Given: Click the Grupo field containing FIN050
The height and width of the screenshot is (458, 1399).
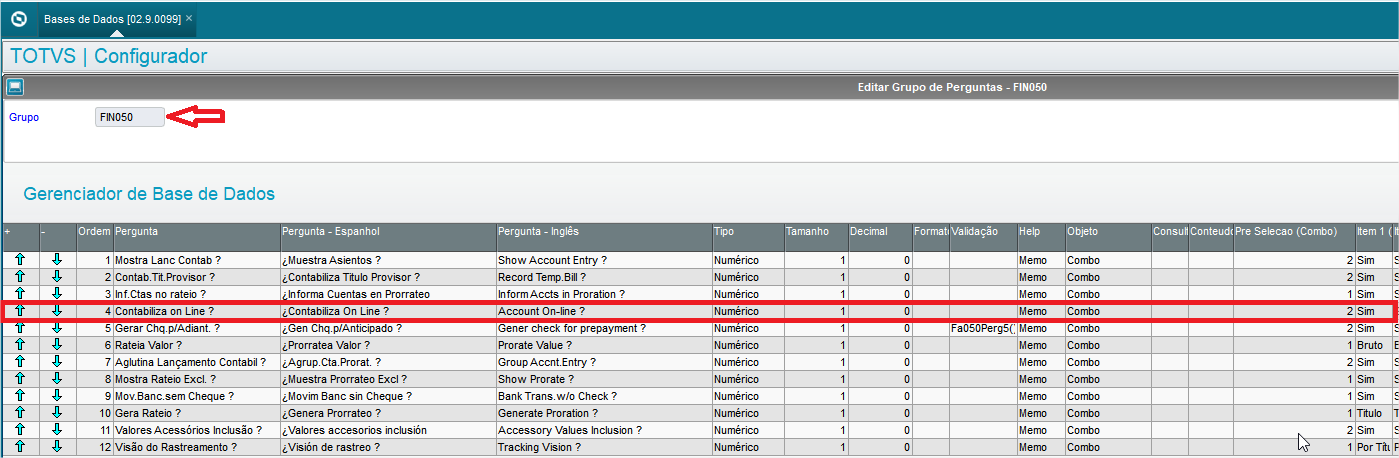Looking at the screenshot, I should point(129,117).
